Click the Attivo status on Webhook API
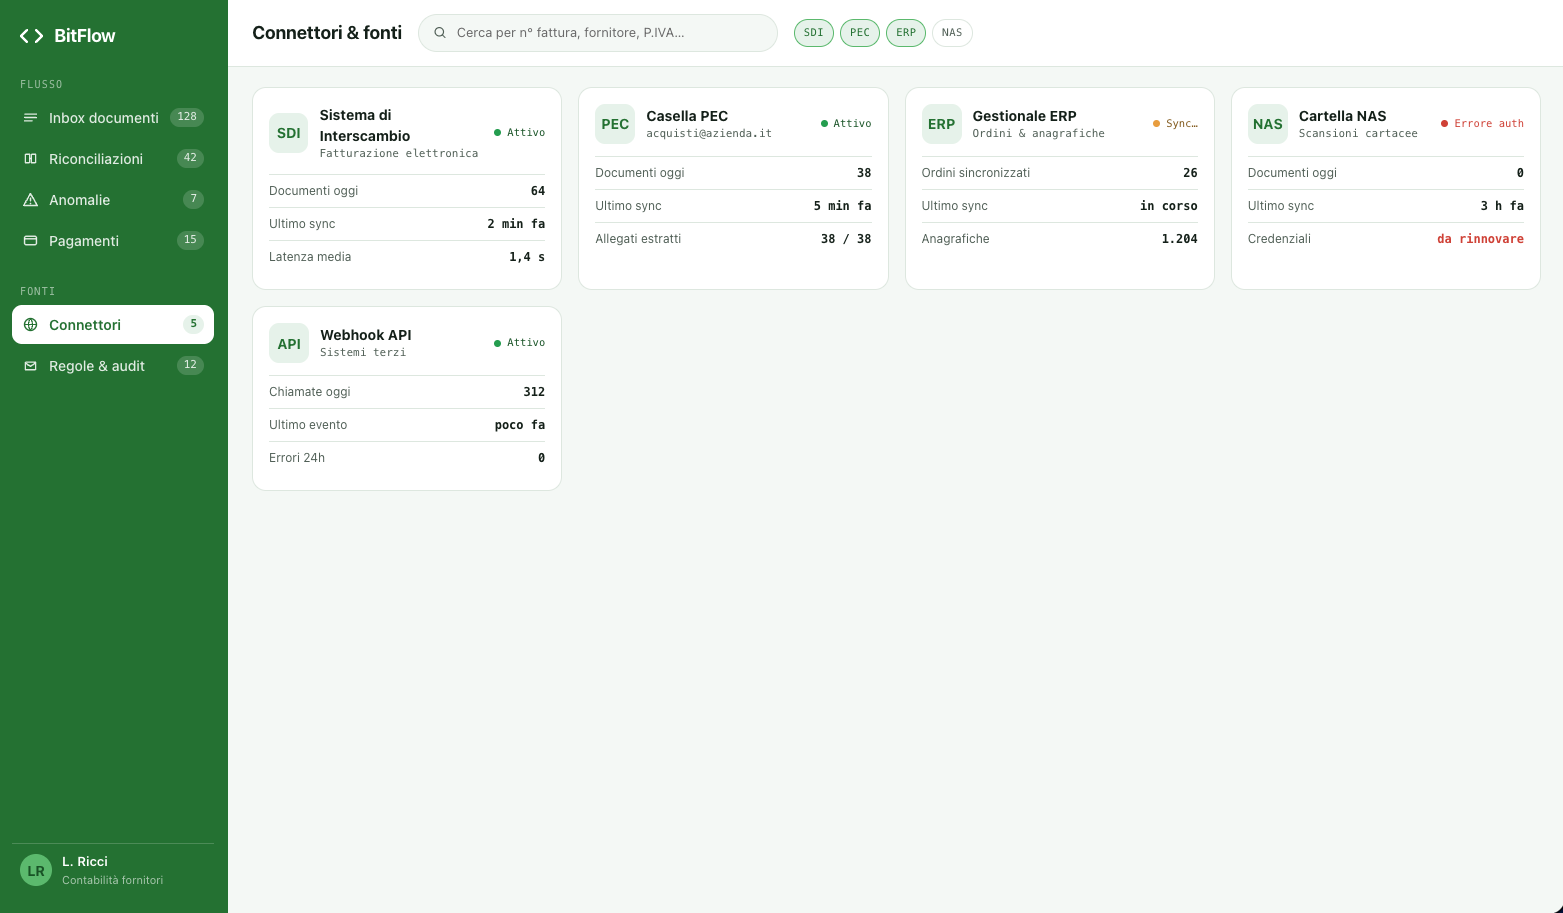 [519, 343]
